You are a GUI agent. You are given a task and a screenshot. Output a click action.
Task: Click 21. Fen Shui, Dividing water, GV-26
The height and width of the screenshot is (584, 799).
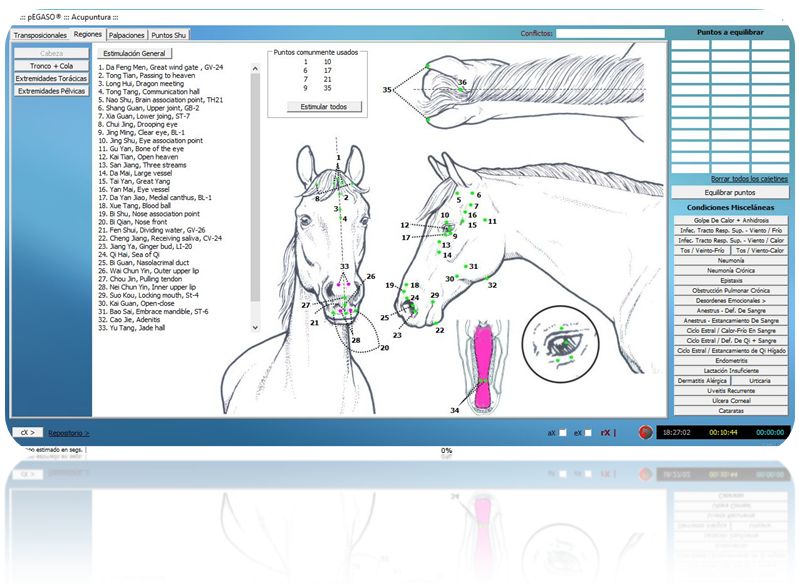click(x=152, y=230)
